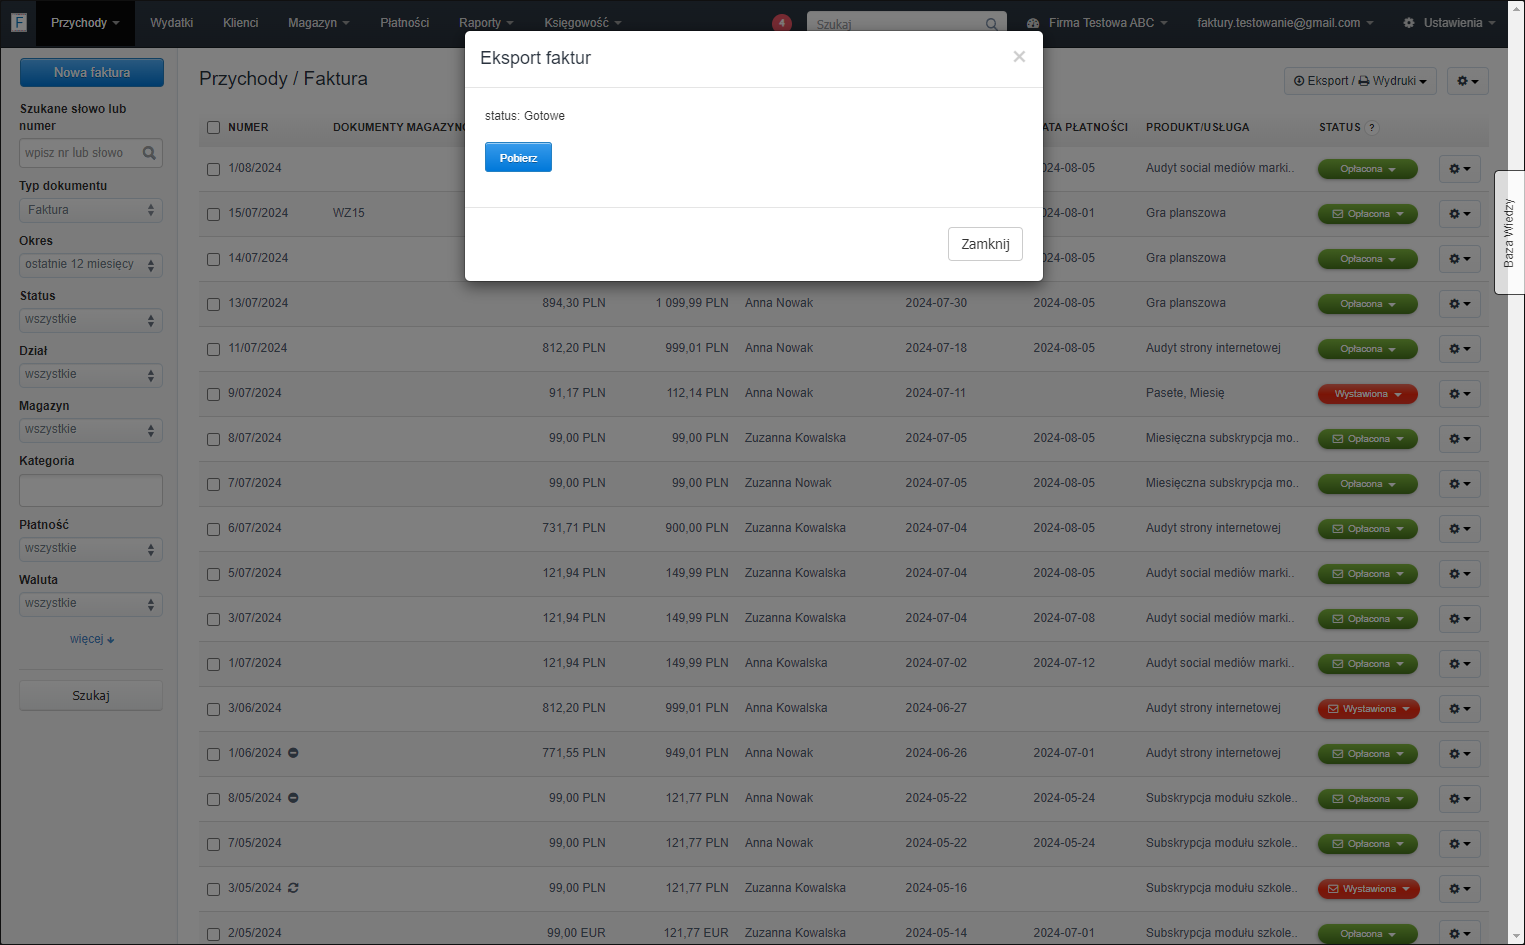Open gear menu for invoice 7/05/2024
The height and width of the screenshot is (945, 1525).
coord(1460,844)
